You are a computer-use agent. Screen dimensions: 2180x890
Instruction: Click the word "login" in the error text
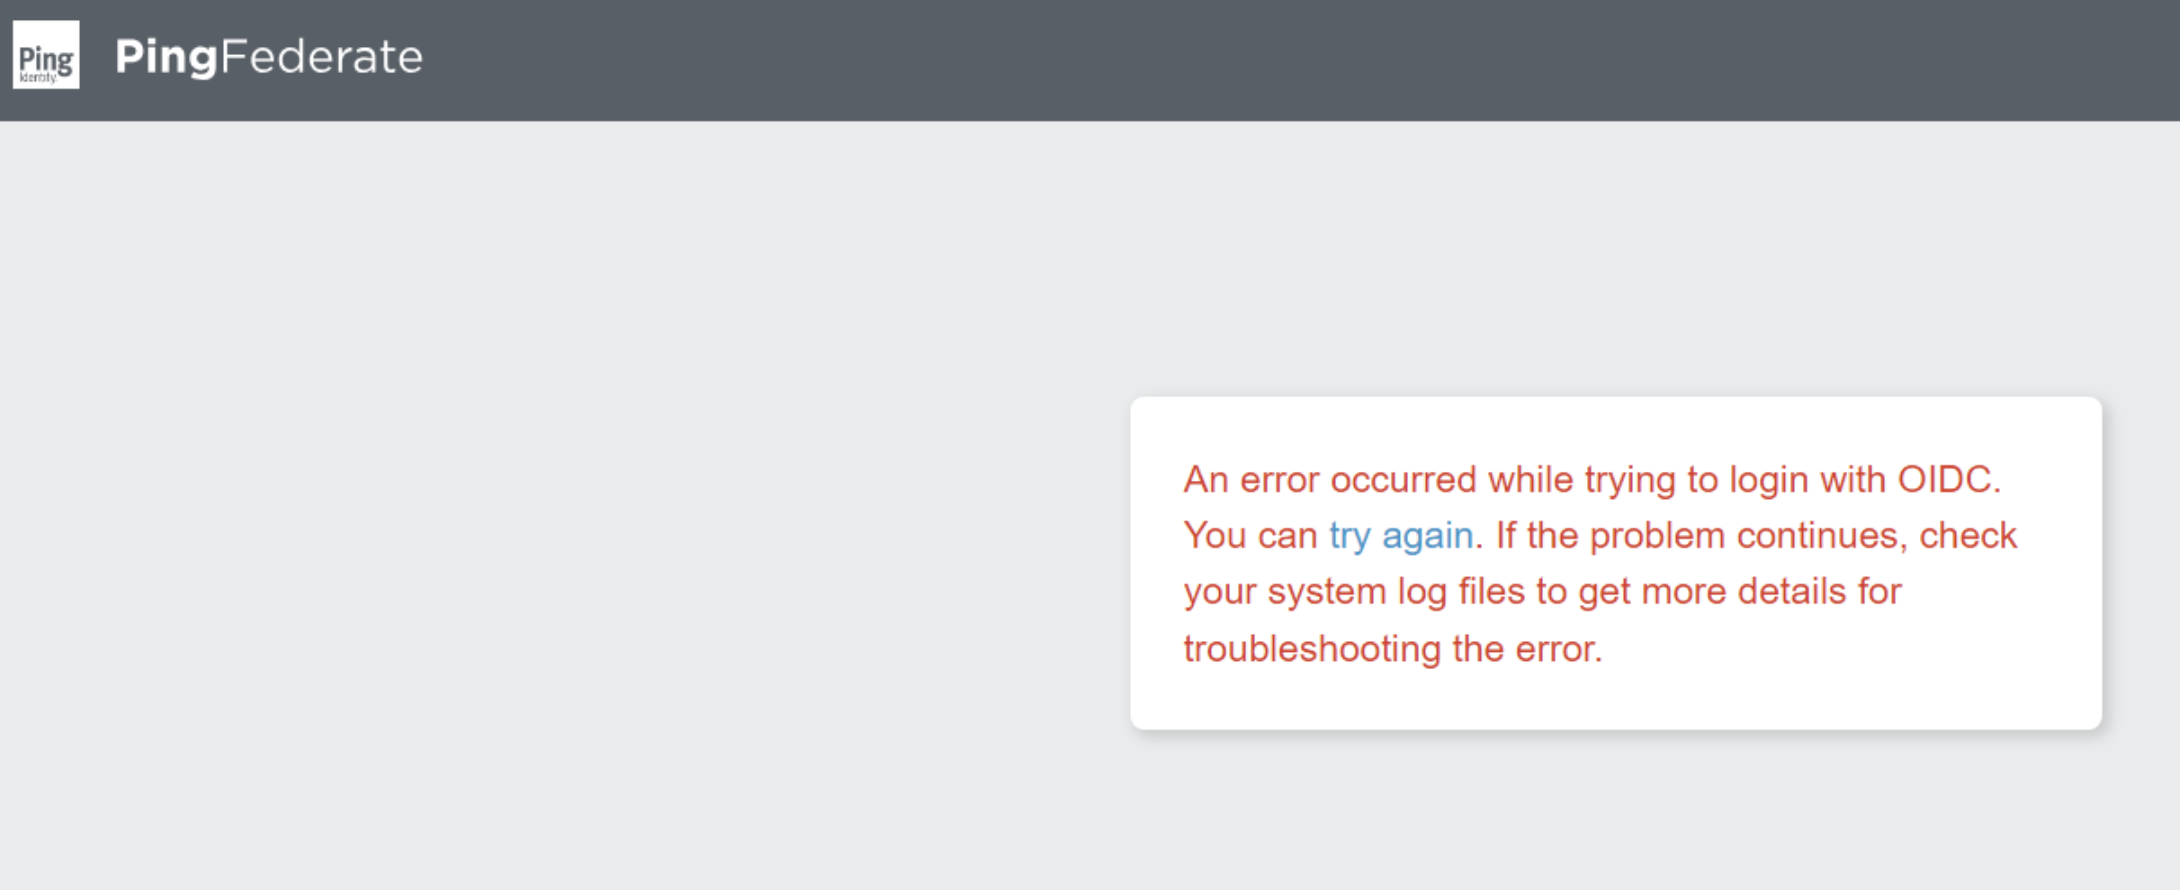click(1769, 480)
